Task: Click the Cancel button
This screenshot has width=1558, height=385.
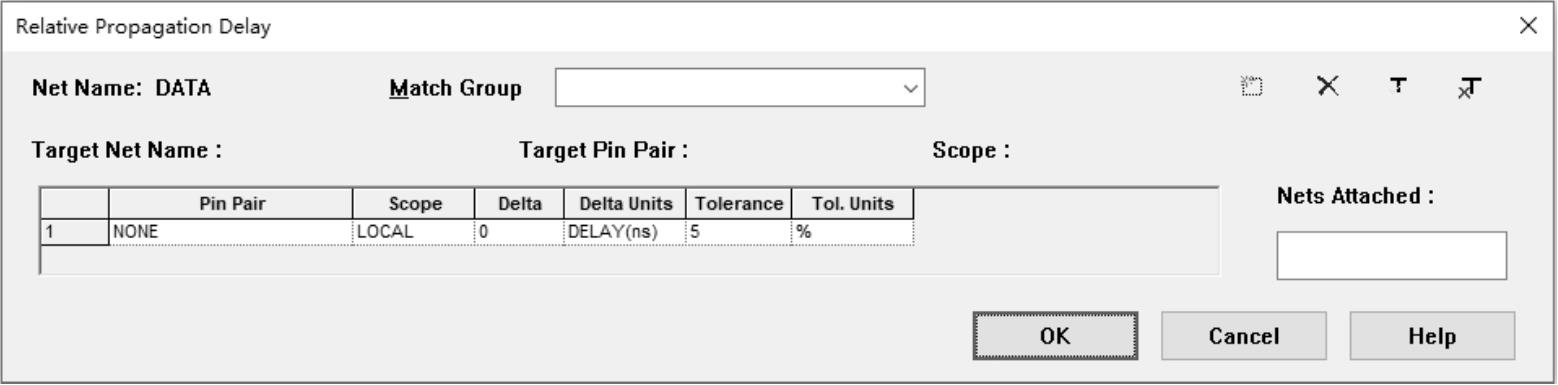Action: click(1244, 336)
